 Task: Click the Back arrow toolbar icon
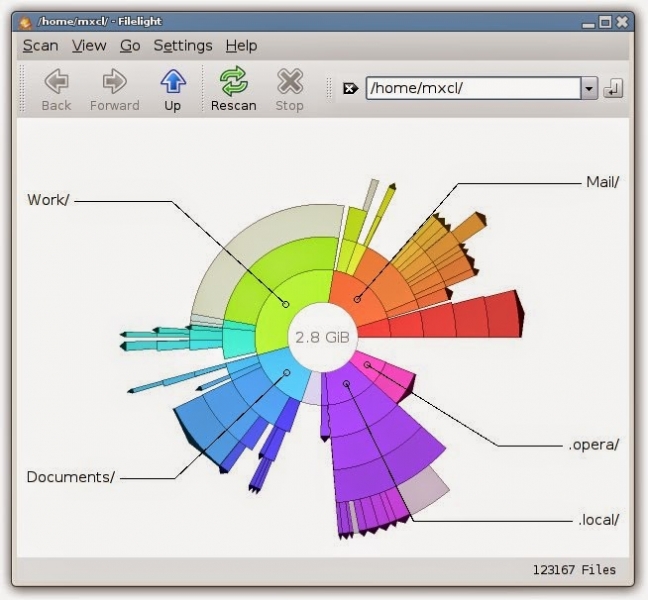[x=57, y=82]
